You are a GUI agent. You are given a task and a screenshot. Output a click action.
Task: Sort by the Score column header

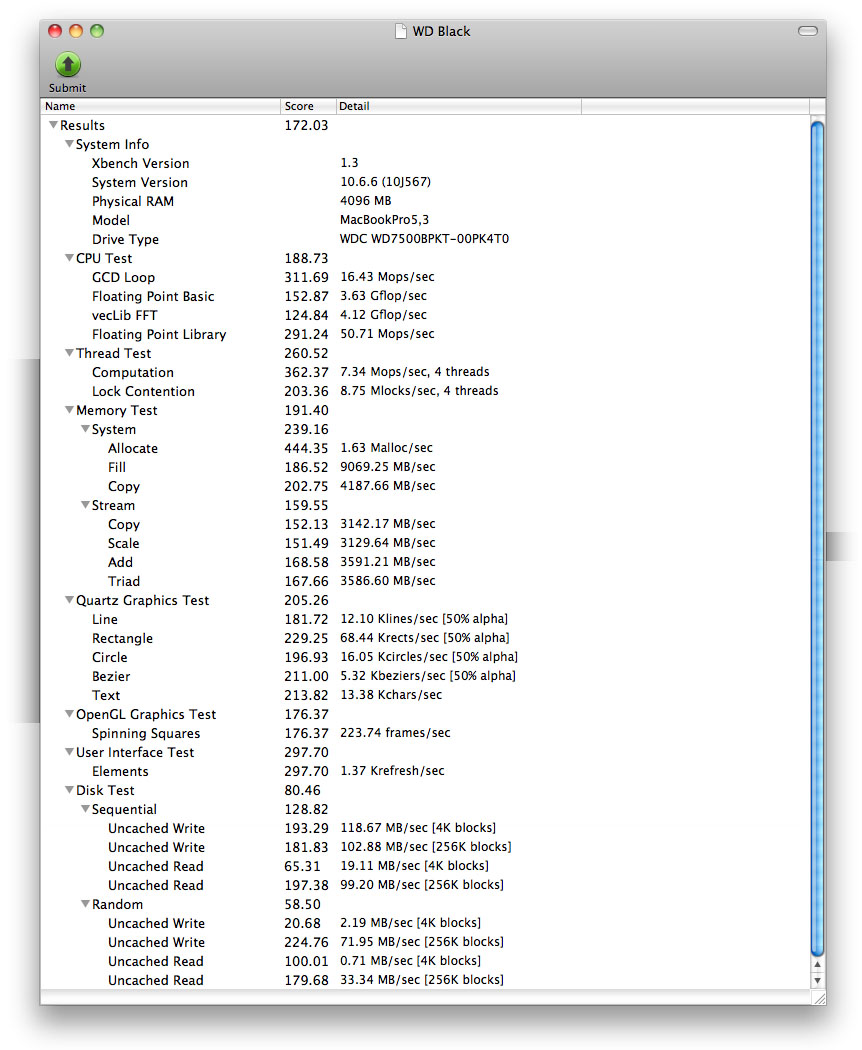tap(307, 106)
